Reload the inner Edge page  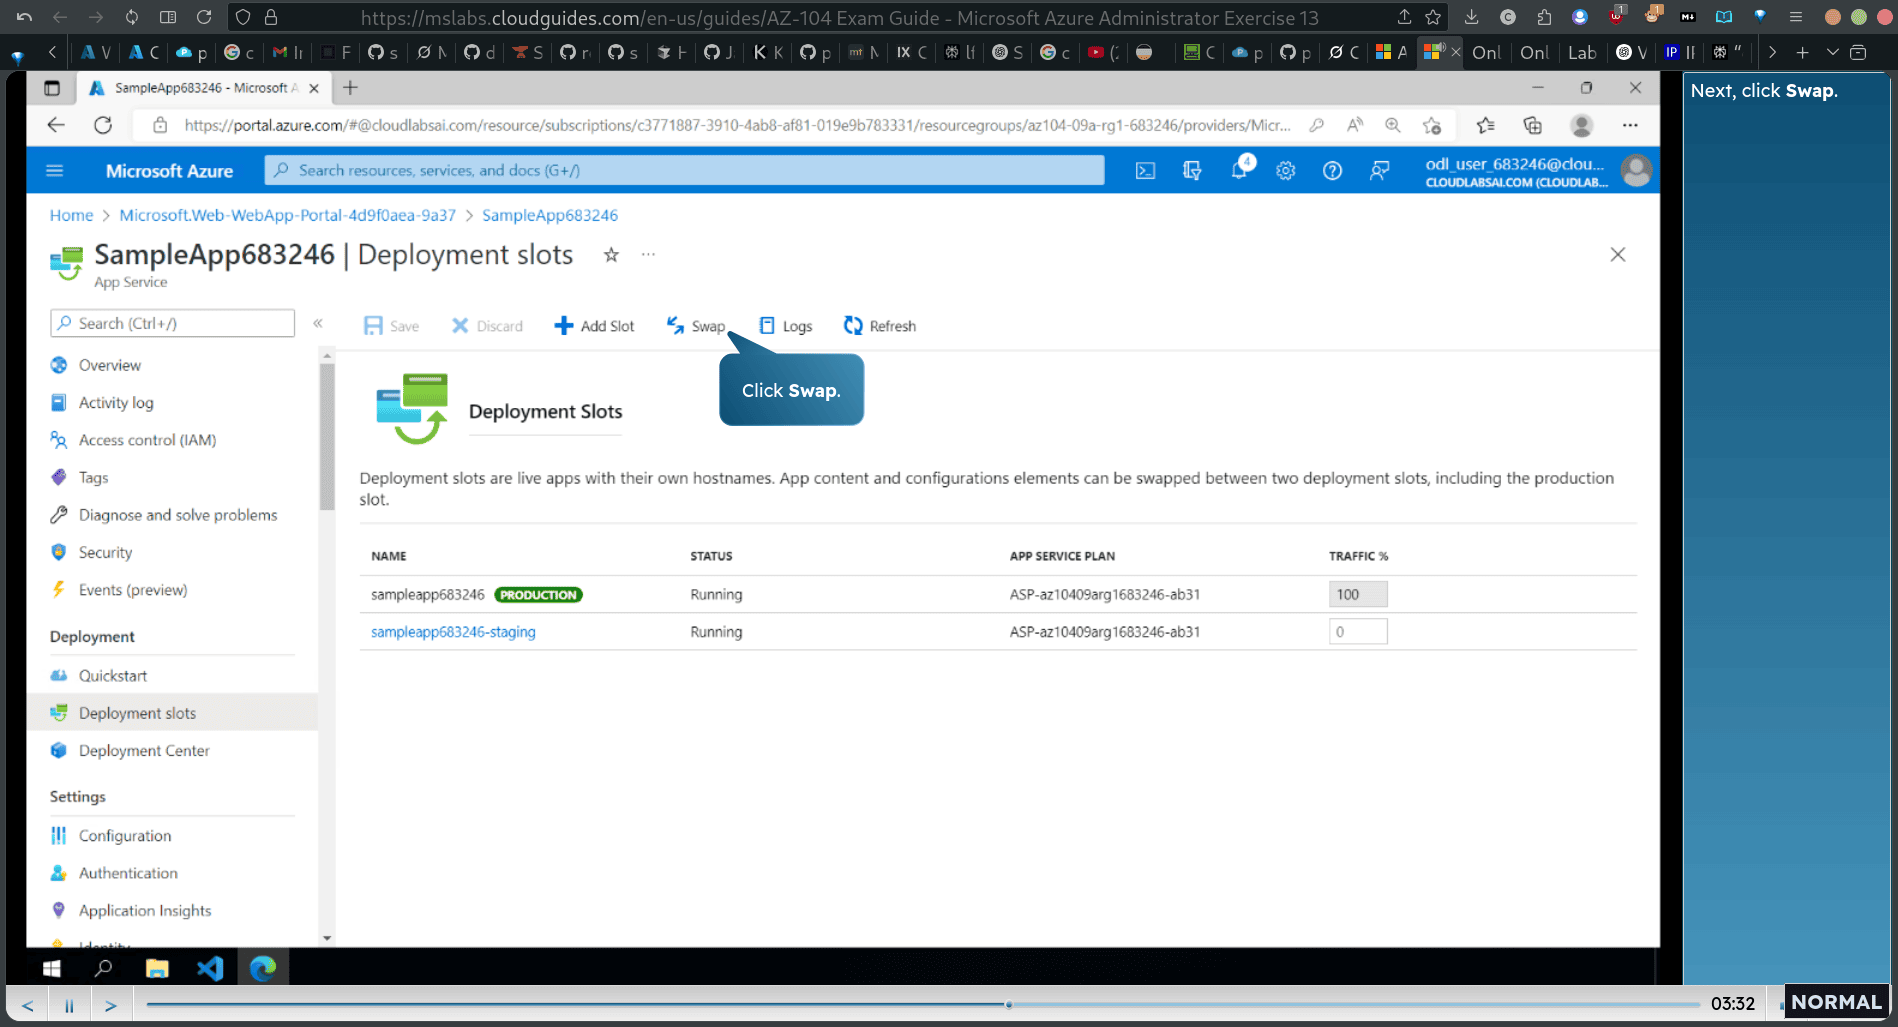103,125
